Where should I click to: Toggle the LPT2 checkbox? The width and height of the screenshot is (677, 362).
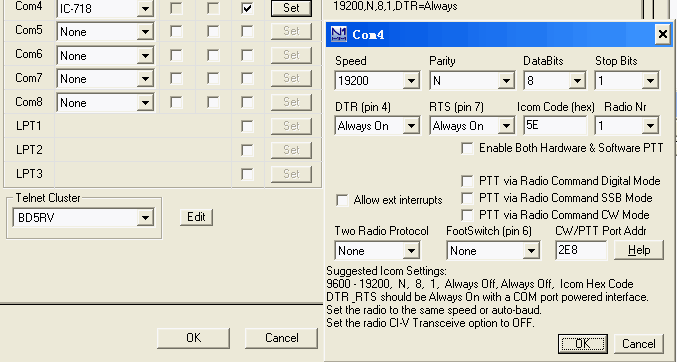pyautogui.click(x=247, y=150)
